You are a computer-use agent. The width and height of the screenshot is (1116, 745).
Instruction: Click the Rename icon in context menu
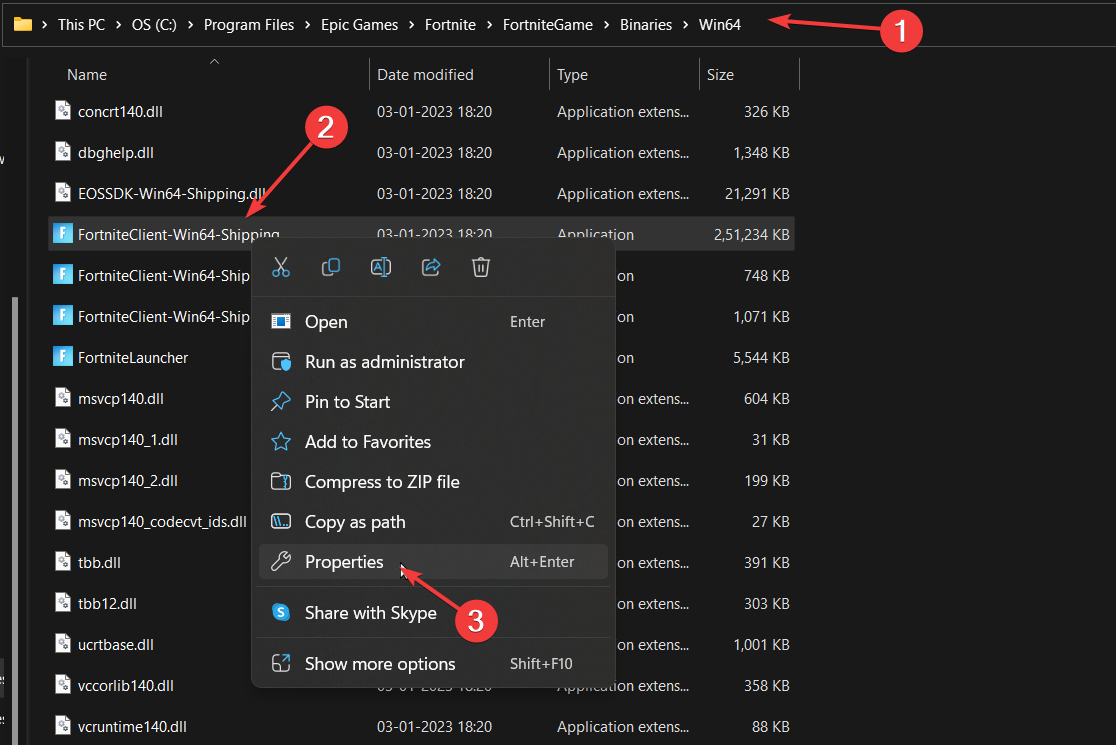pyautogui.click(x=381, y=268)
